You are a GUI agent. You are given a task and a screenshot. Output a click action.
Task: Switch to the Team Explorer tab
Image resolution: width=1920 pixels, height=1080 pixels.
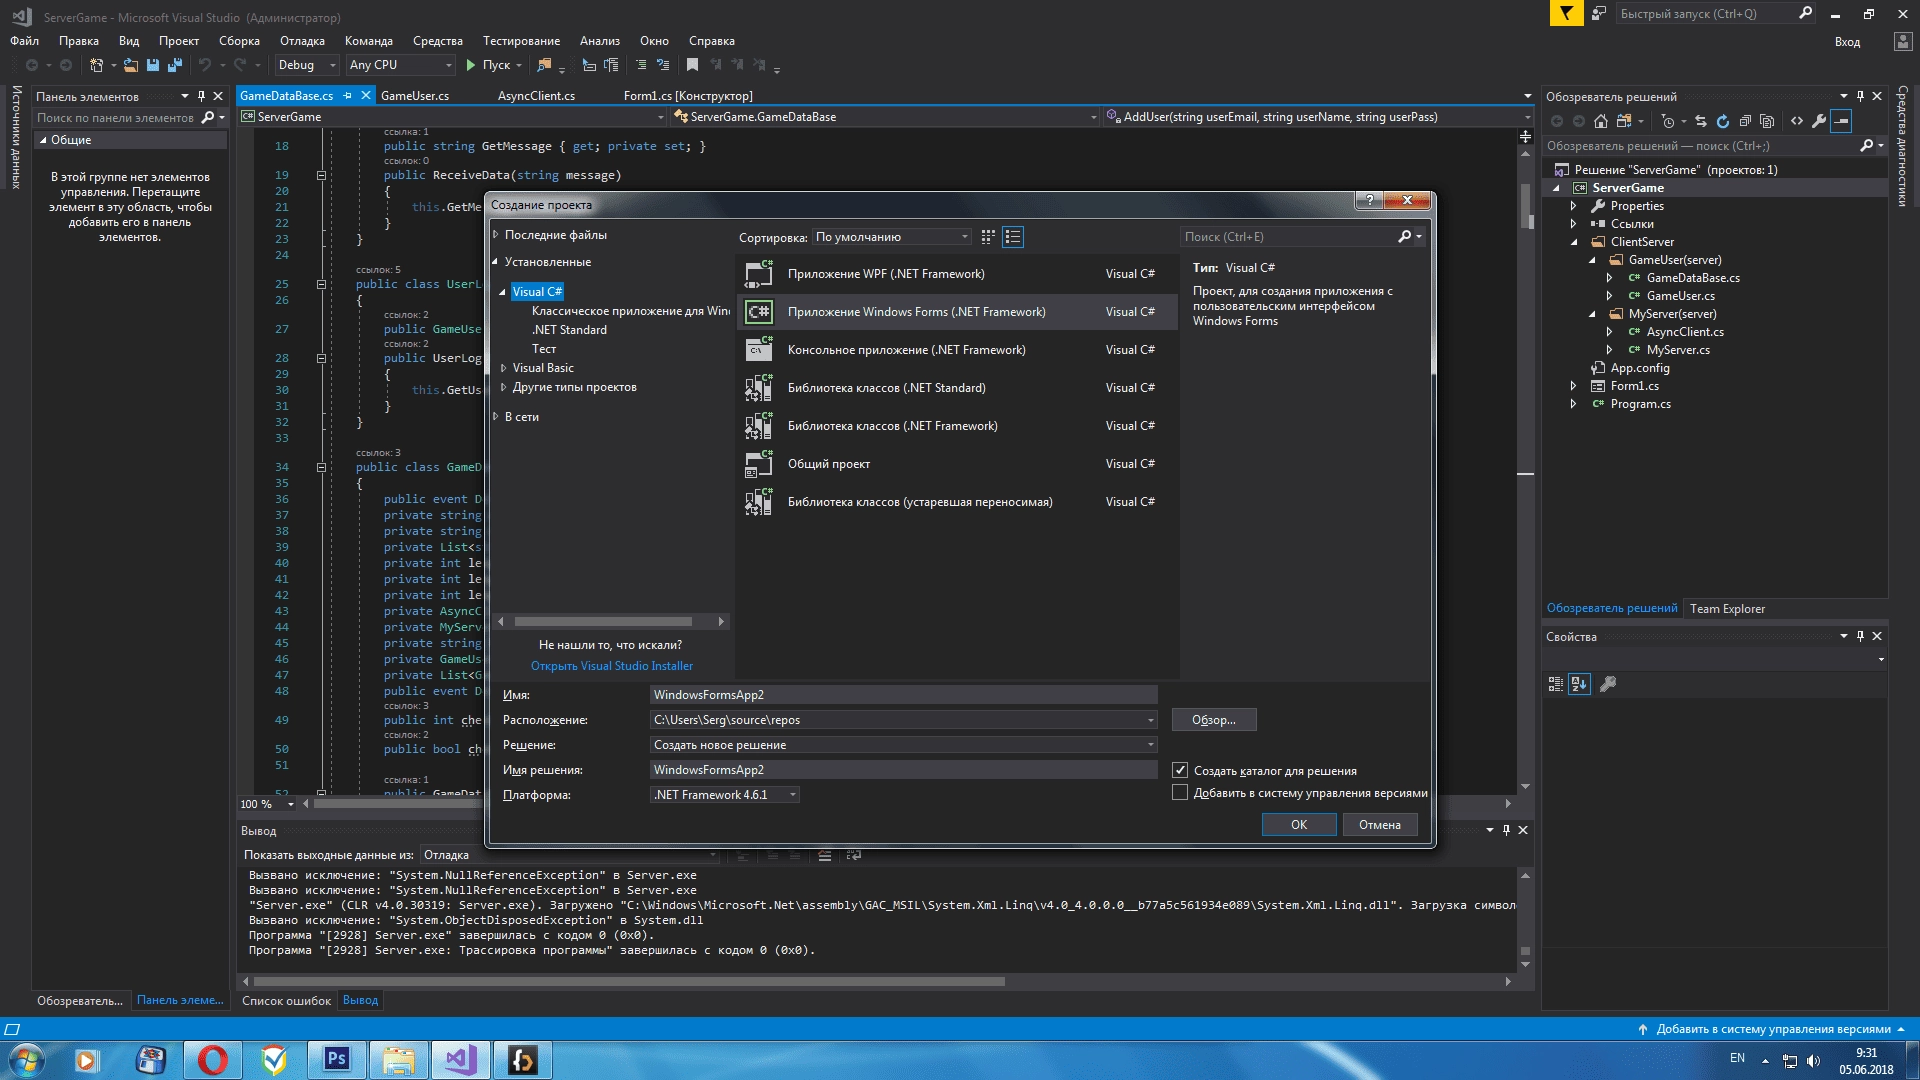(1727, 609)
